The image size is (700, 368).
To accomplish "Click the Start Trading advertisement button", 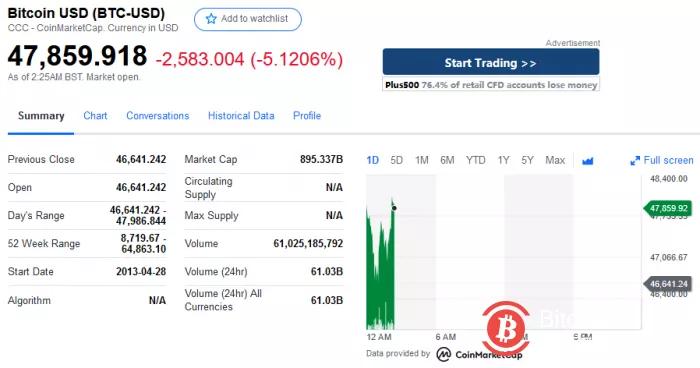I will (x=491, y=63).
